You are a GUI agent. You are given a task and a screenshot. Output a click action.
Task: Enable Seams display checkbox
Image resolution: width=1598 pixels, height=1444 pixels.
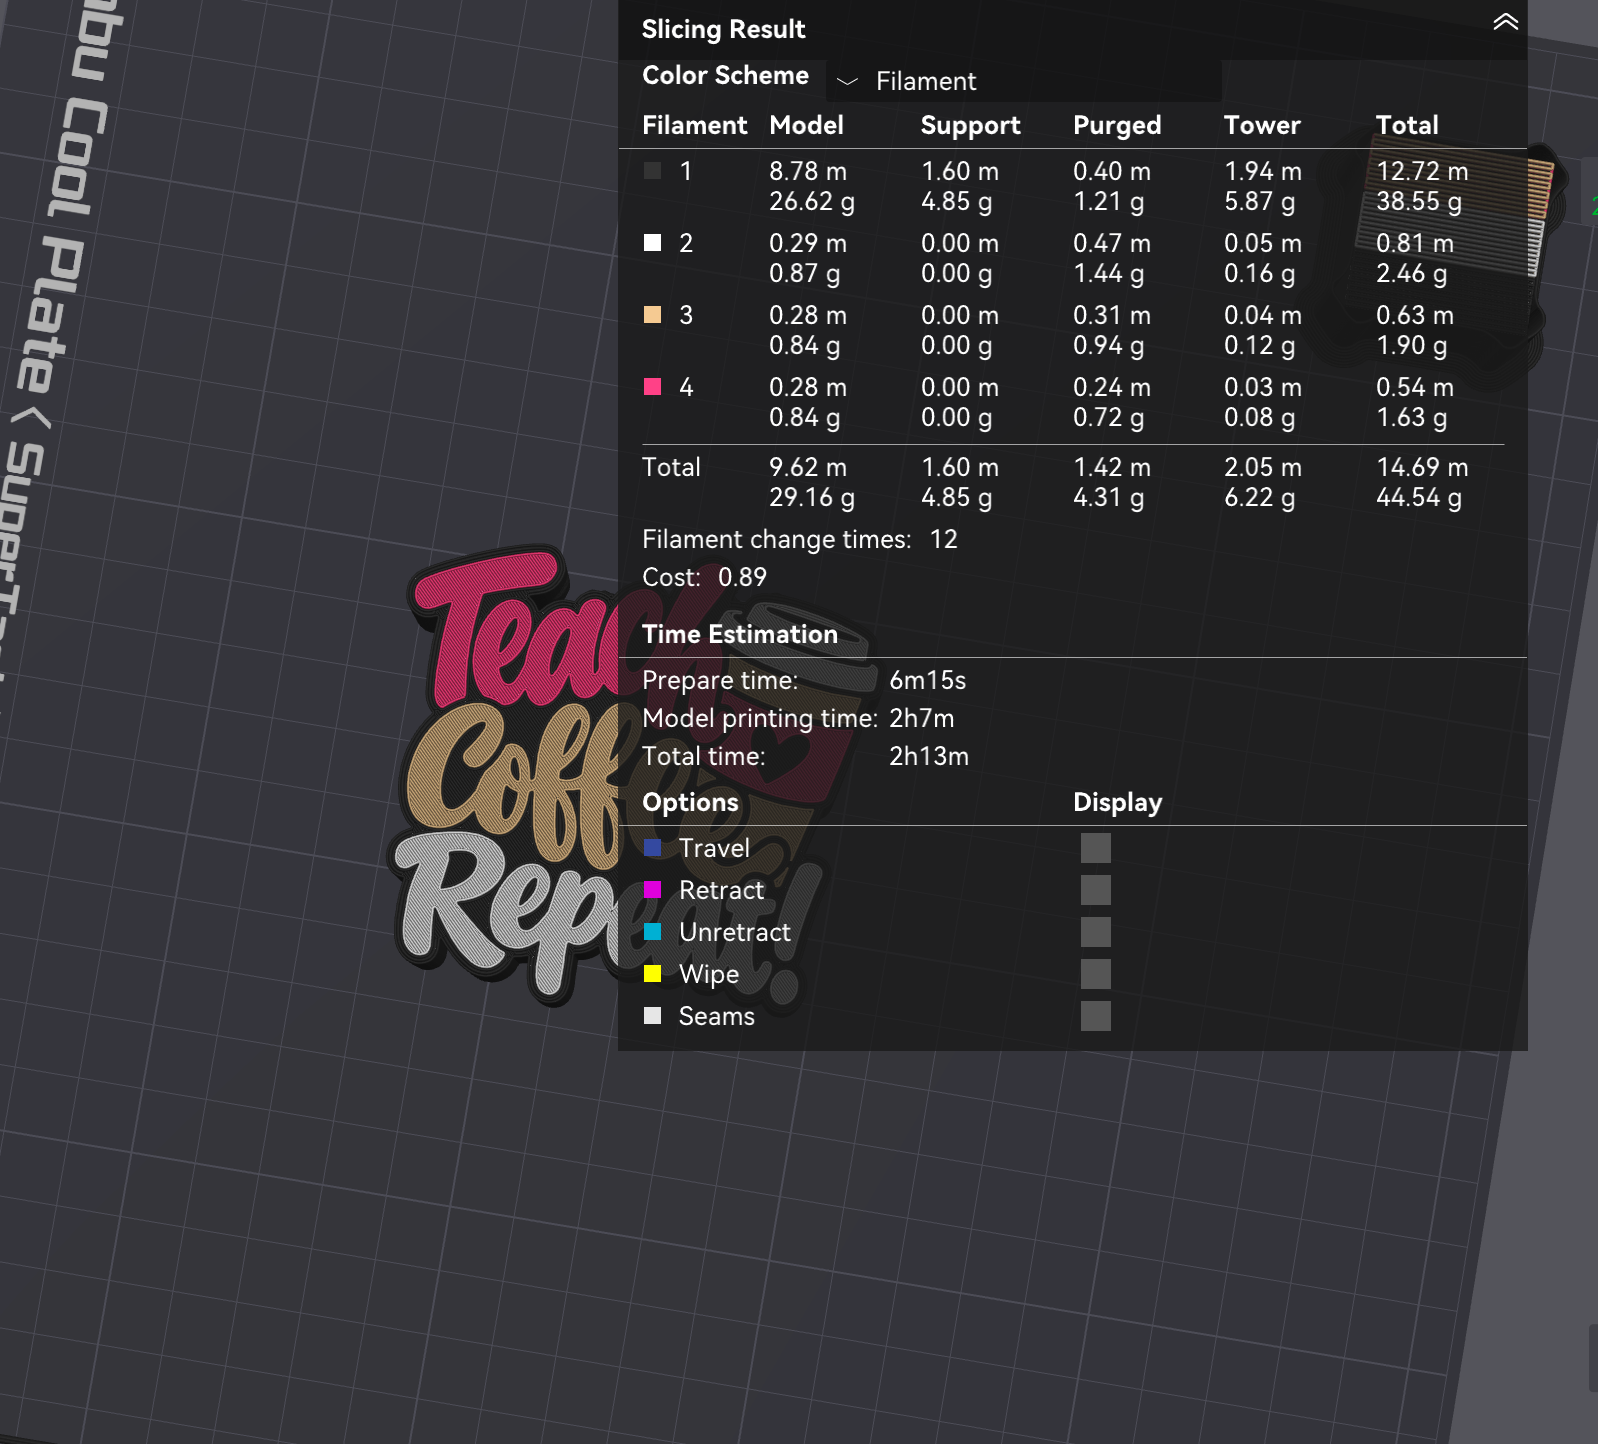coord(1096,1016)
